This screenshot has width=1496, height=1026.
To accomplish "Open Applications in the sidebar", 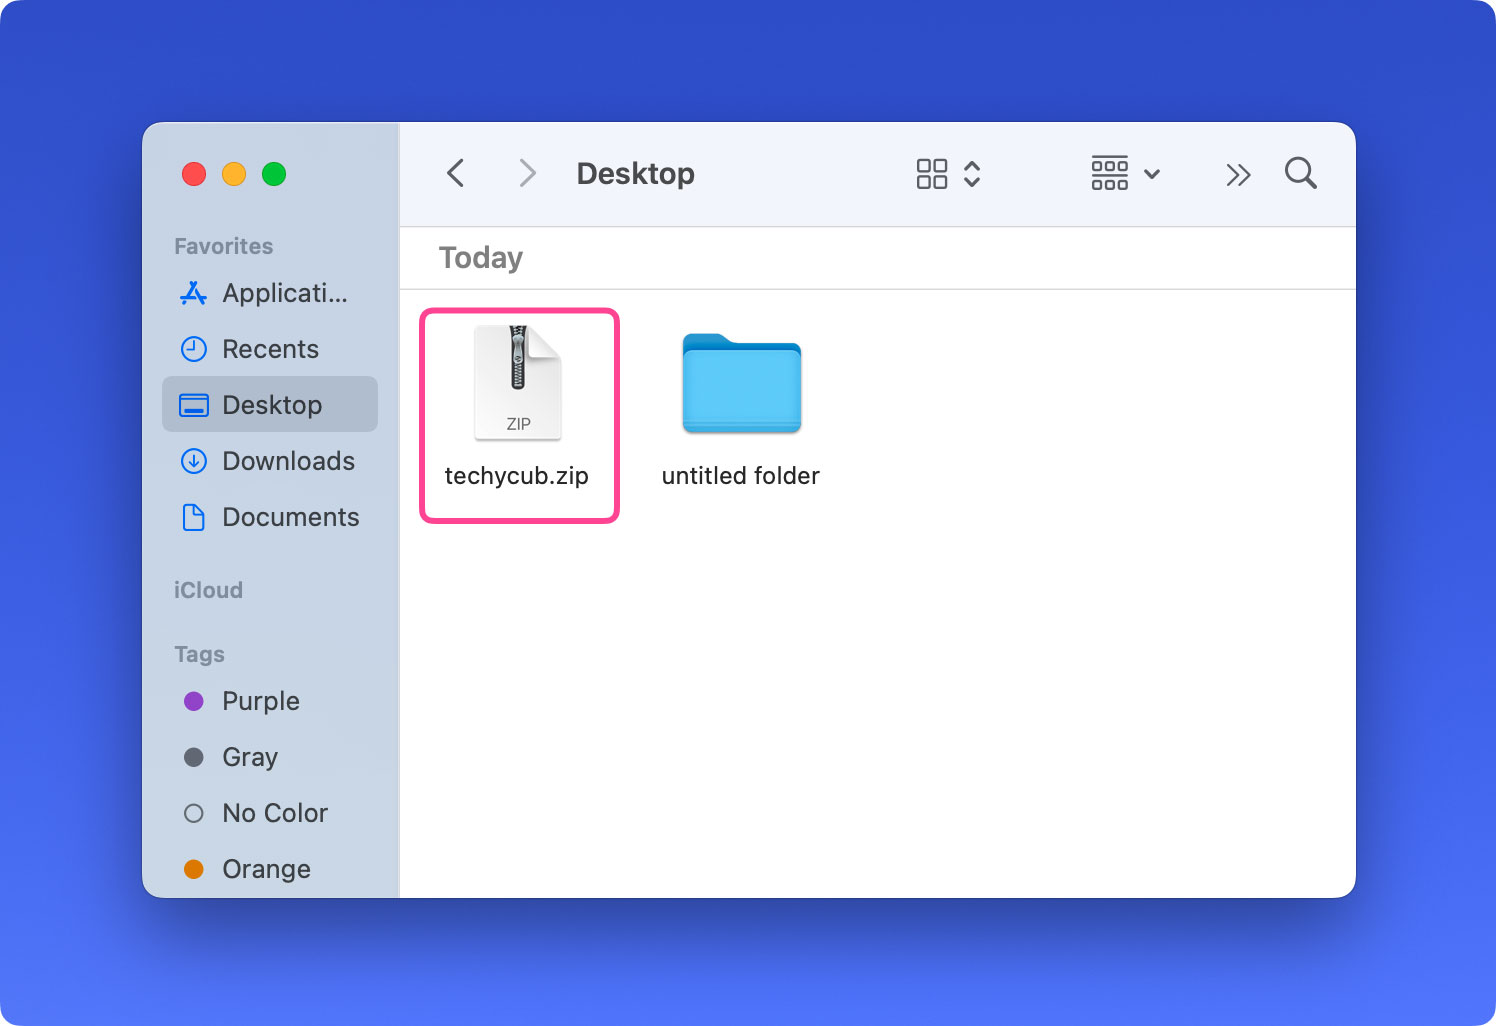I will (x=284, y=293).
